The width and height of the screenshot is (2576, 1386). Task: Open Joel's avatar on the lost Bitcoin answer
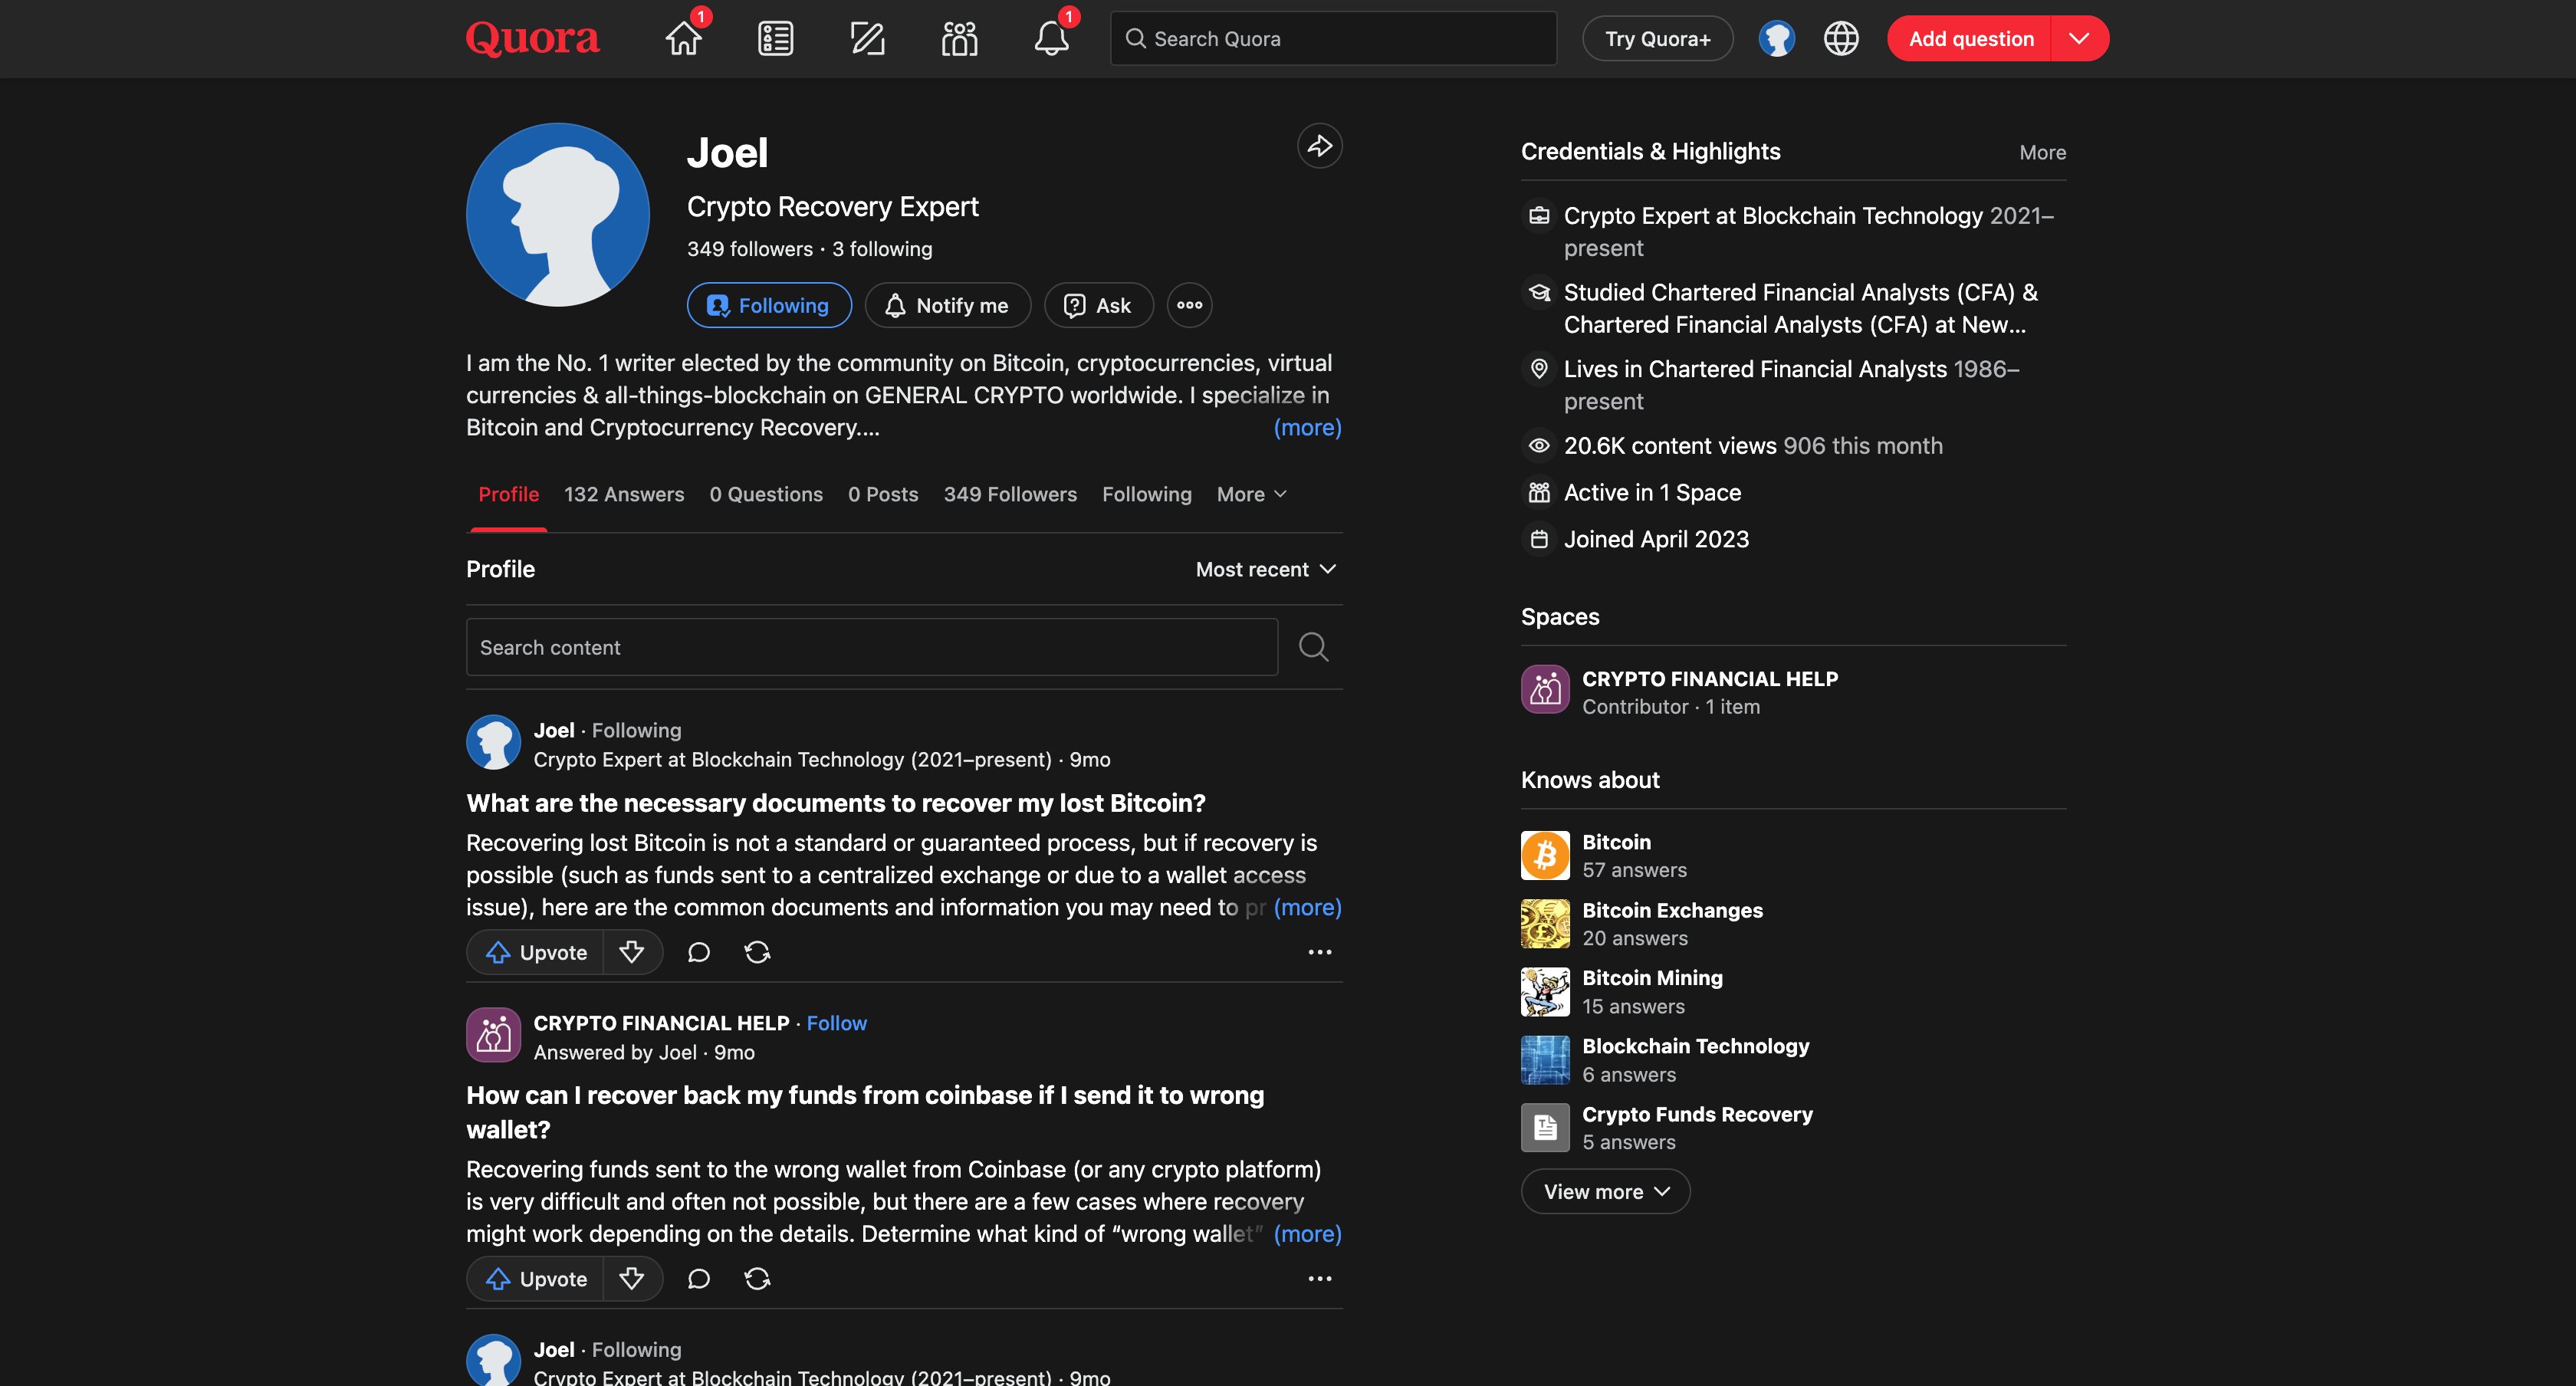pyautogui.click(x=493, y=742)
